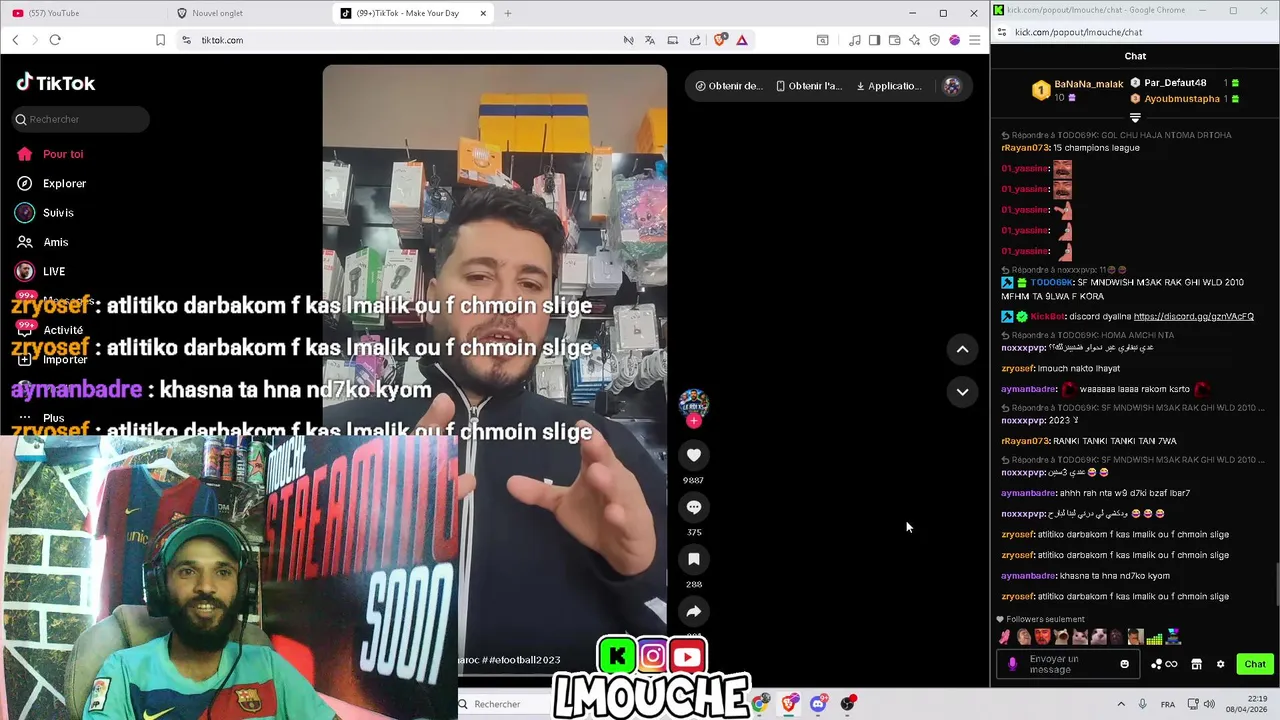Open Suivis in the TikTok sidebar
Viewport: 1280px width, 720px height.
click(x=46, y=213)
